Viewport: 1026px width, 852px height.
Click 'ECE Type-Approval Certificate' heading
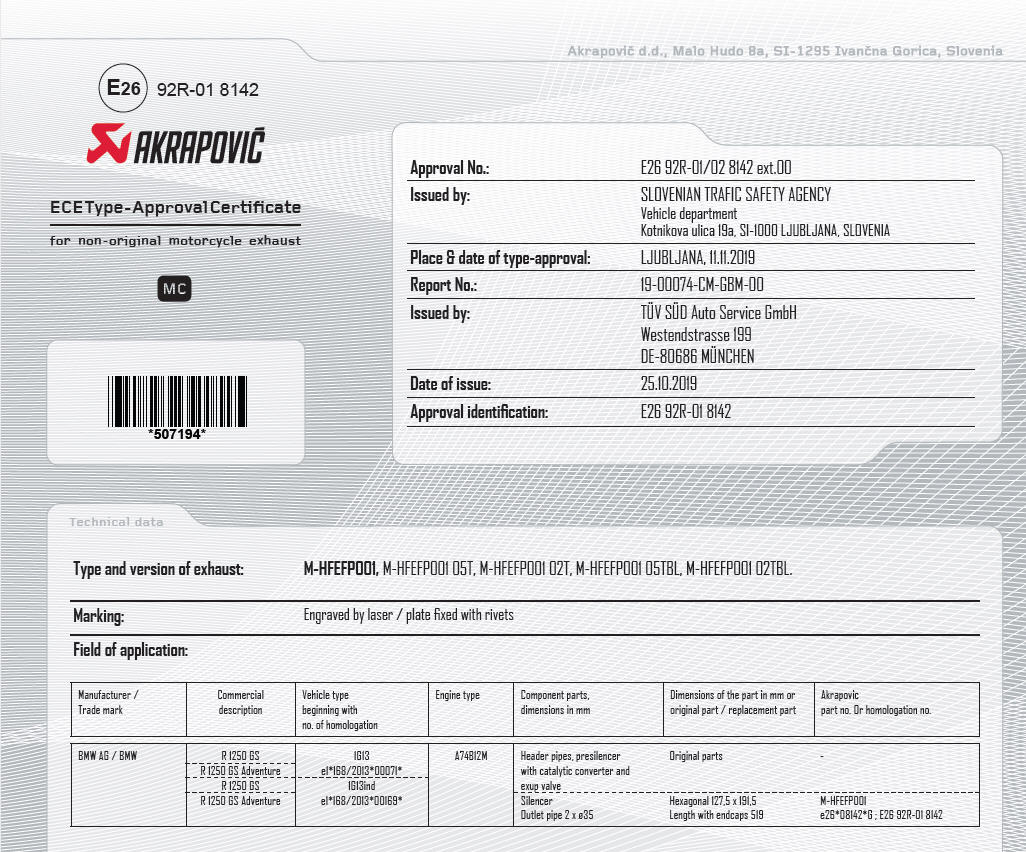[175, 207]
